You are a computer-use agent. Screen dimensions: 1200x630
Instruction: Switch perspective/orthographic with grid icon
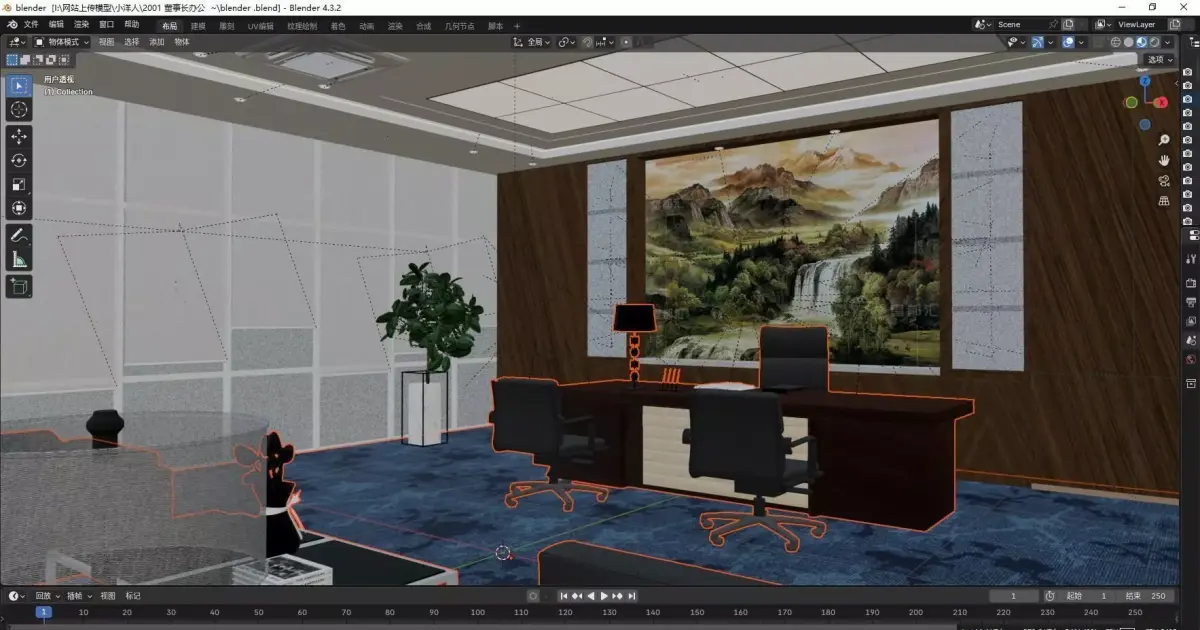[x=1164, y=201]
